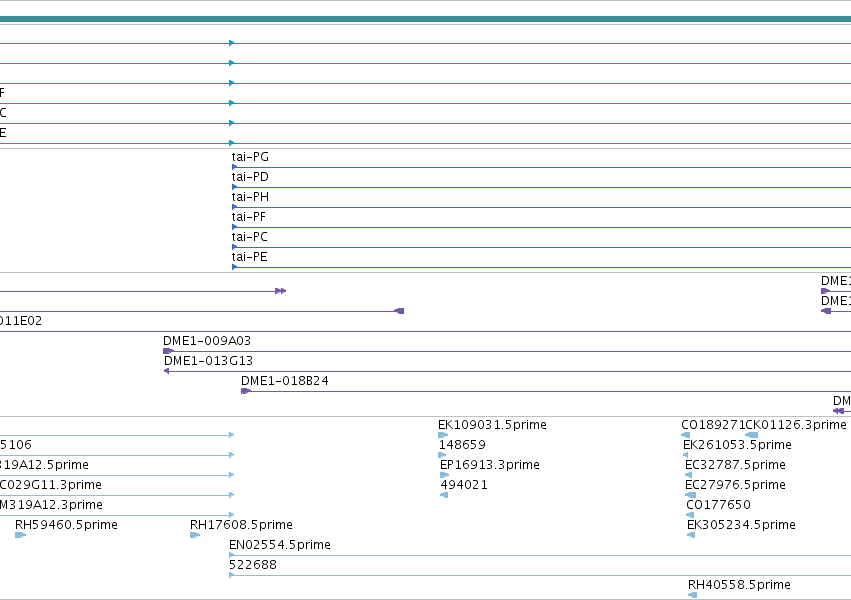Select the 494021 feature arrow glyph
The image size is (851, 600).
pos(444,495)
